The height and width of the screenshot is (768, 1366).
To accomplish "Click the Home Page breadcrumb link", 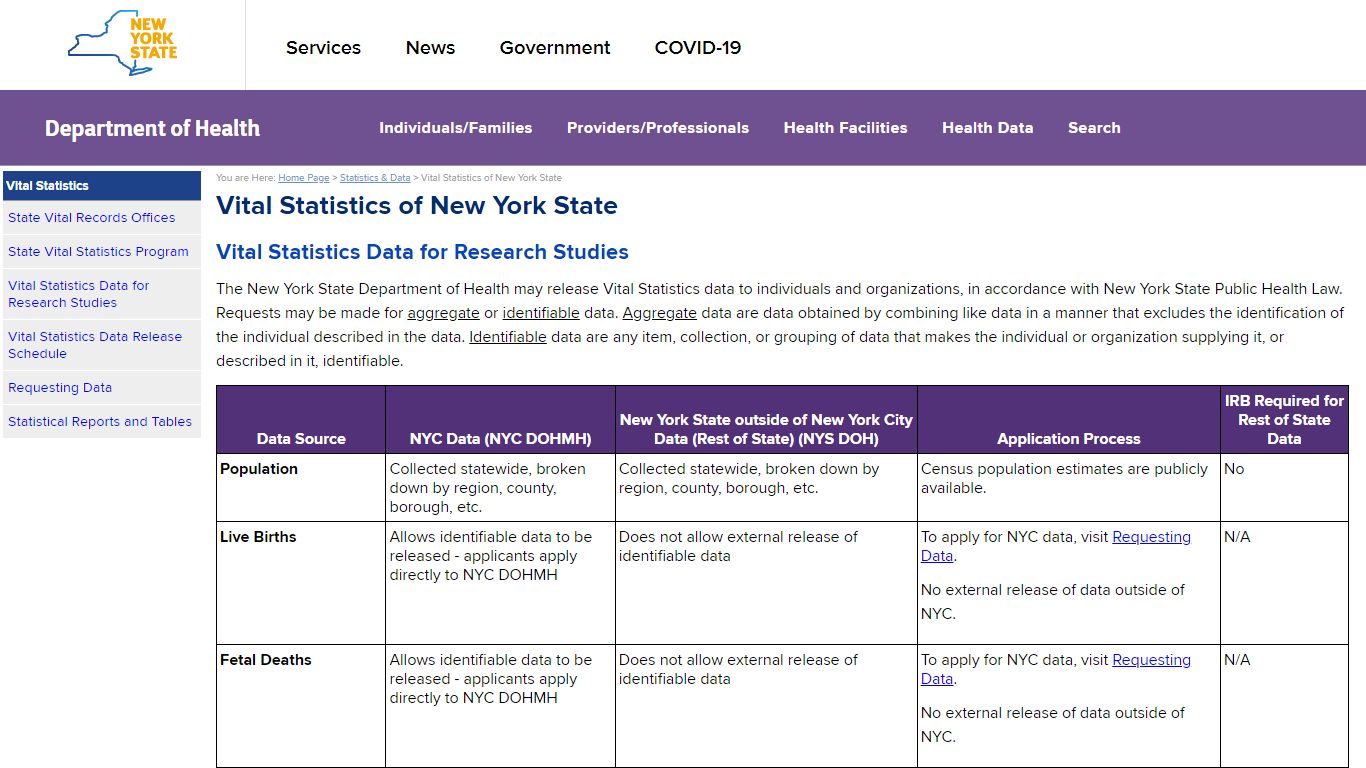I will click(x=303, y=178).
